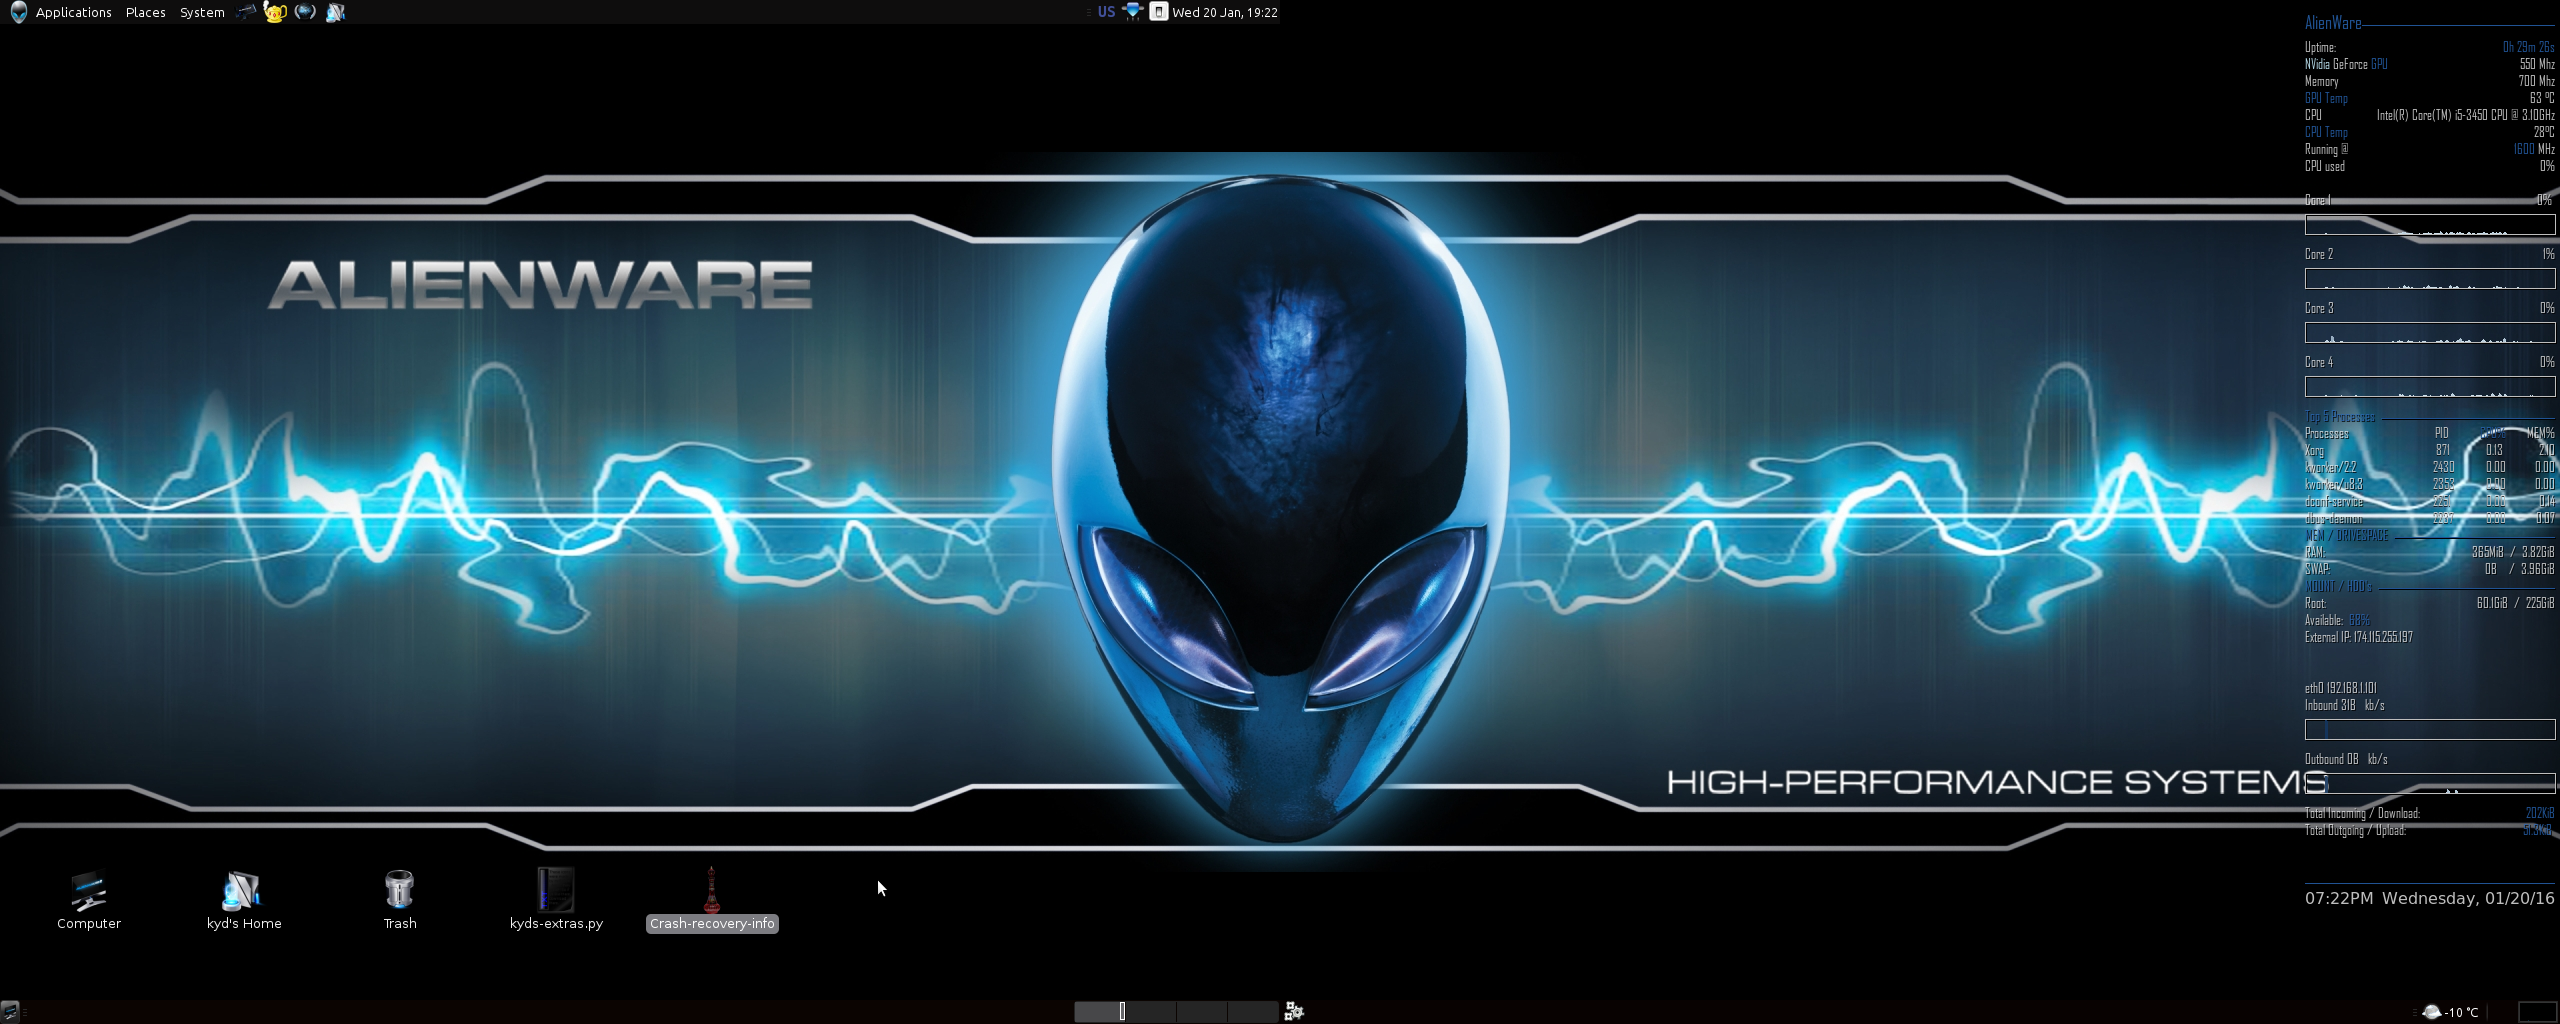This screenshot has height=1024, width=2560.
Task: Click the SWAP usage line
Action: tap(2429, 569)
